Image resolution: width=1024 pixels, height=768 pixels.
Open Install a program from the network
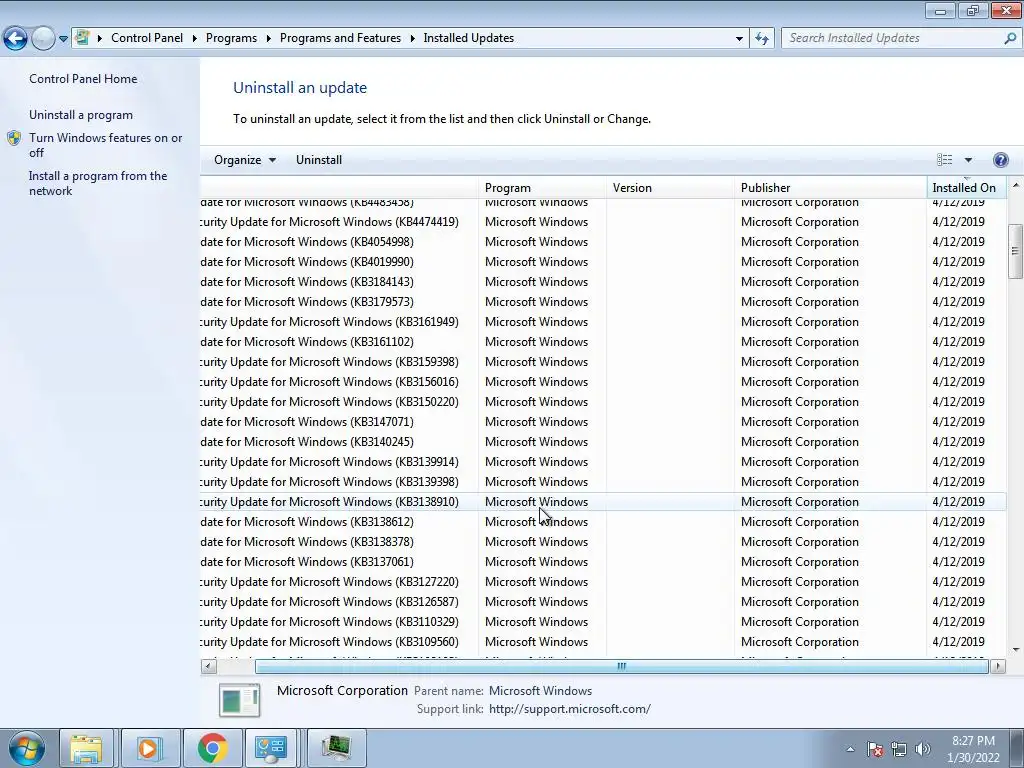pyautogui.click(x=98, y=184)
